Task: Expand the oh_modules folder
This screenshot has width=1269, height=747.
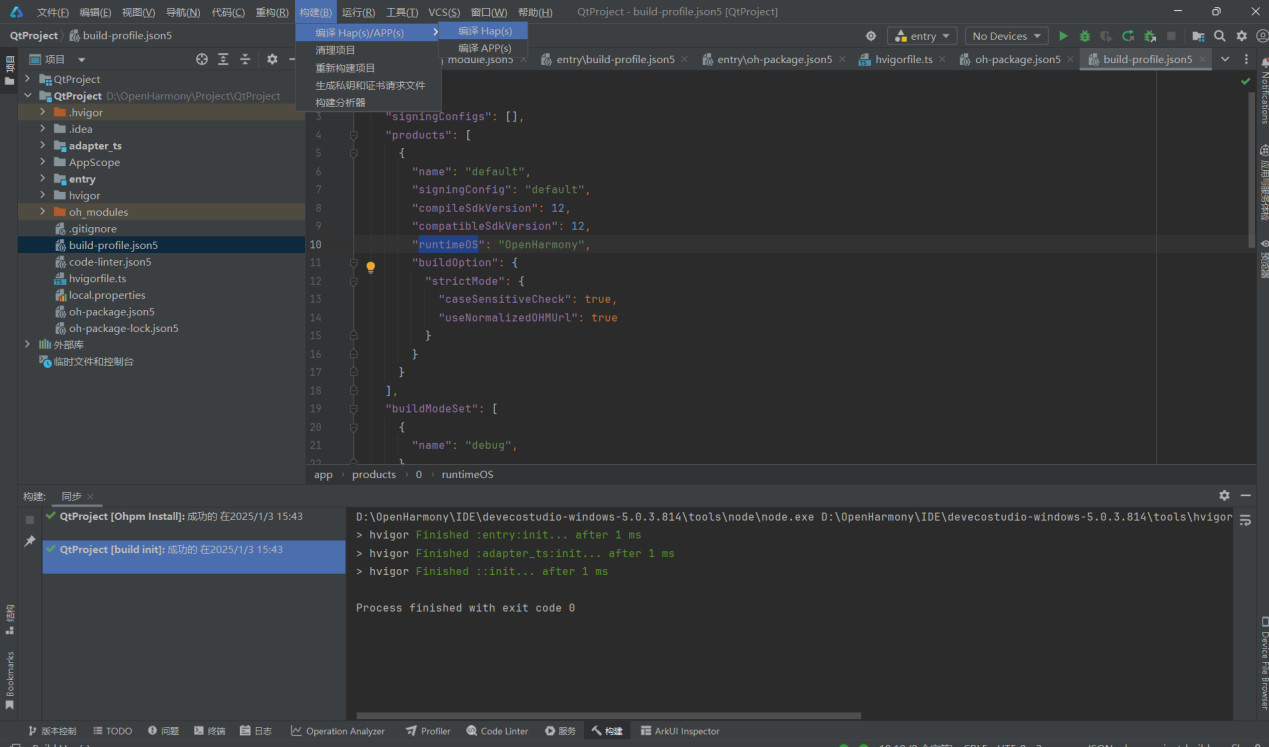Action: tap(43, 212)
